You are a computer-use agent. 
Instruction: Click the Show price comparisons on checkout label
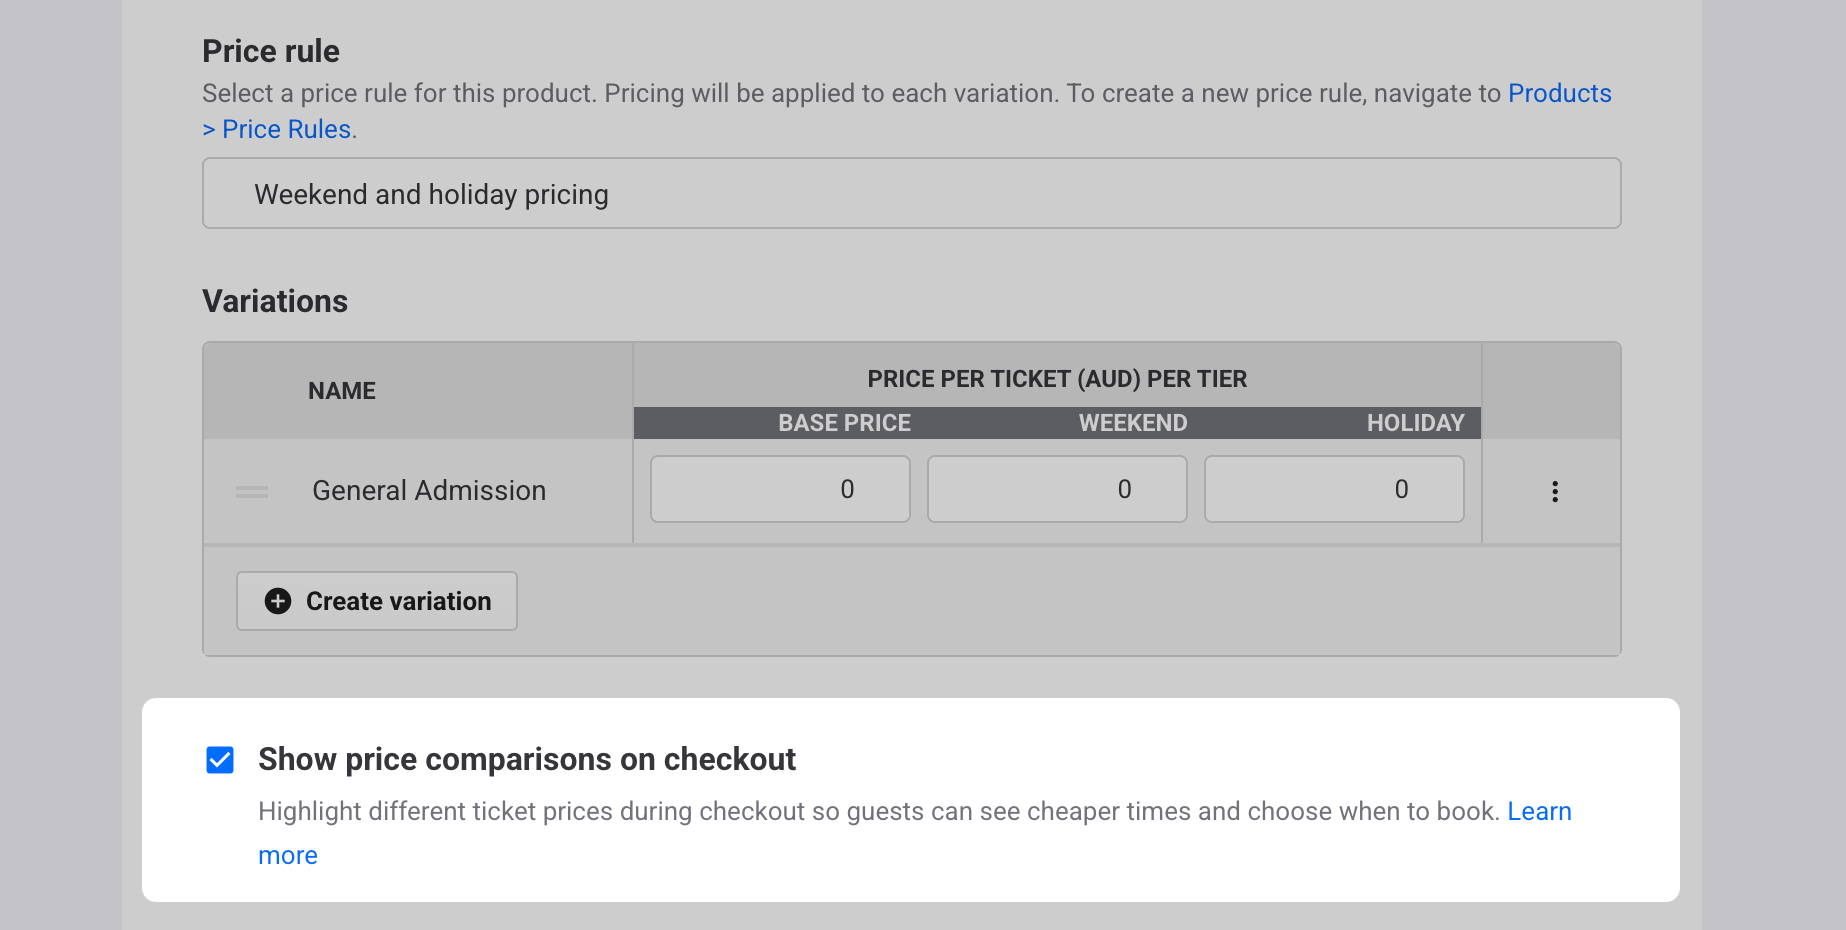(526, 759)
